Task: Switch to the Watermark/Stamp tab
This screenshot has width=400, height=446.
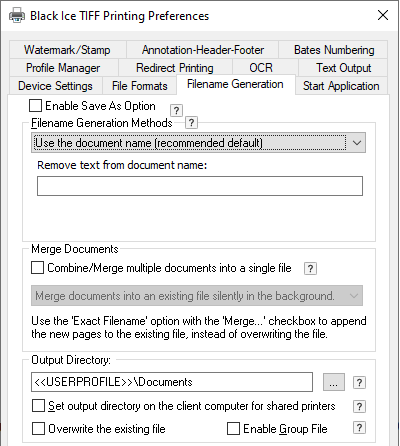Action: tap(67, 50)
